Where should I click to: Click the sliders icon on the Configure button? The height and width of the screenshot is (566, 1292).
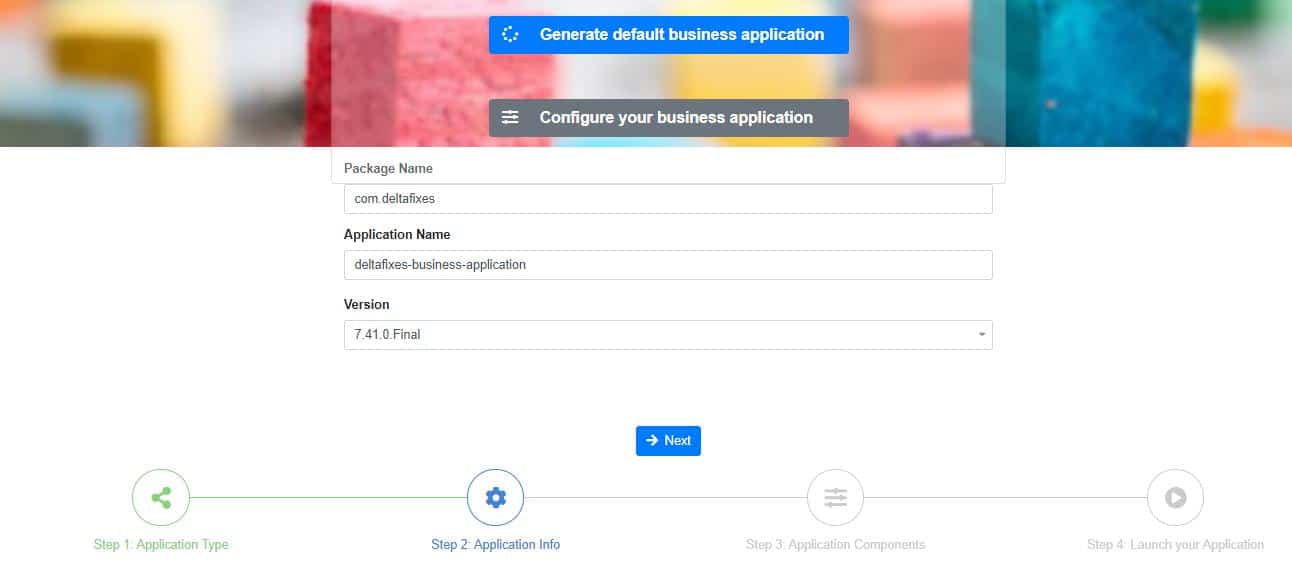[510, 117]
